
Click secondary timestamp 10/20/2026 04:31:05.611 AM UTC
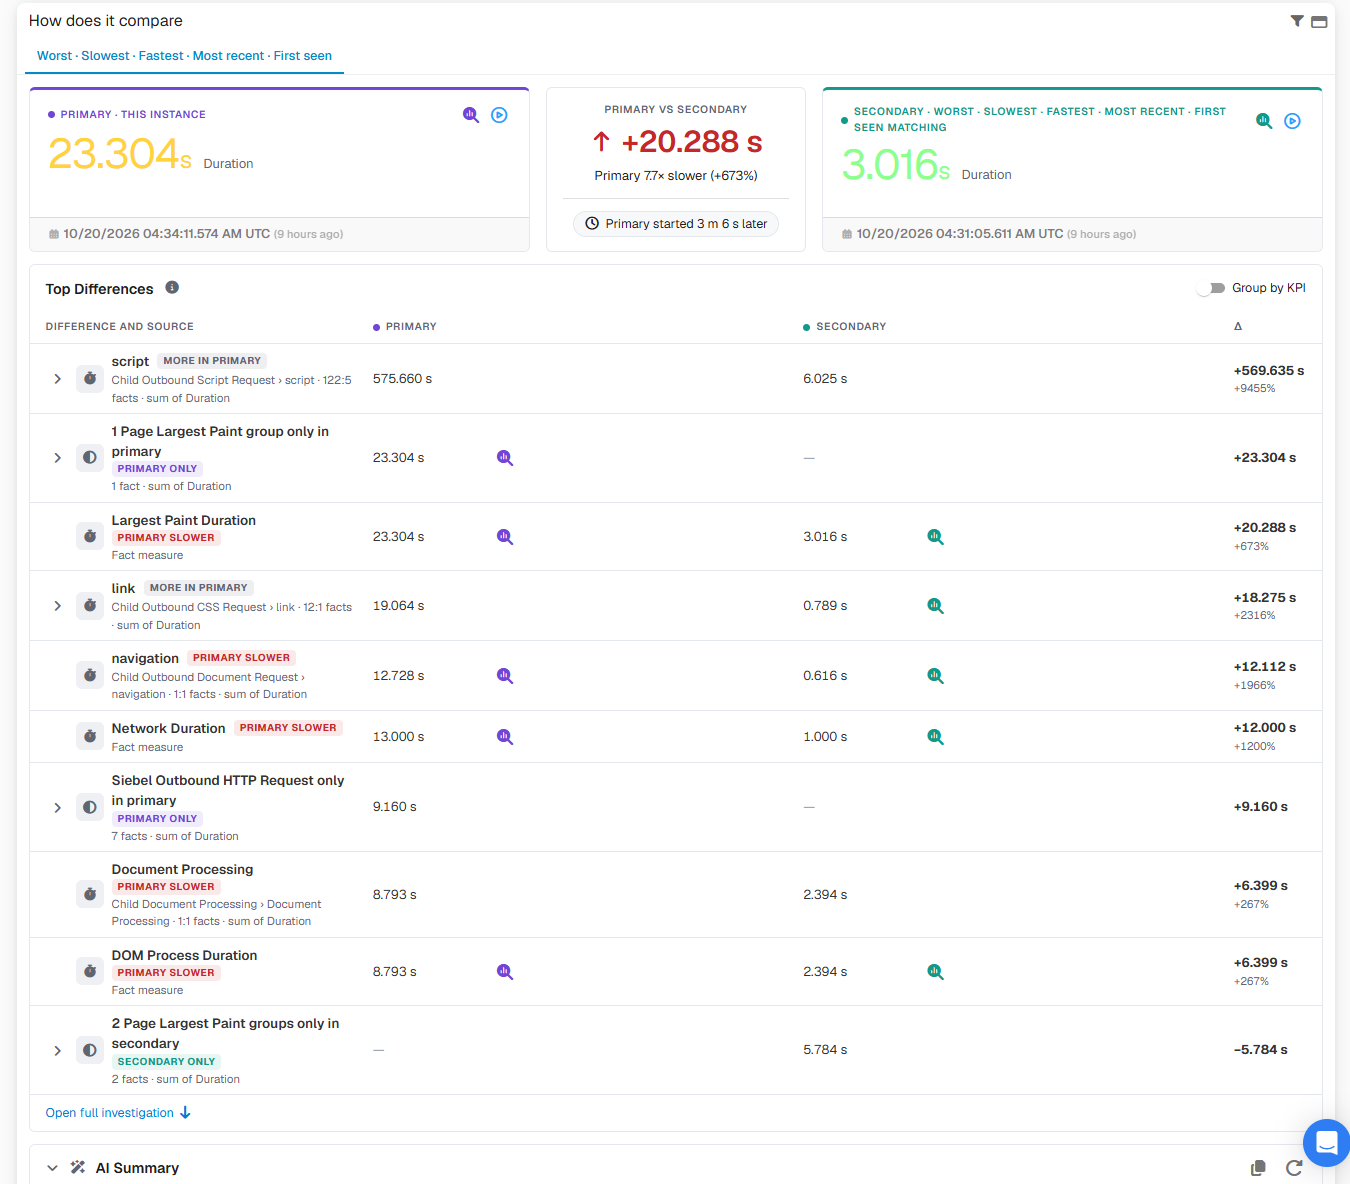(x=959, y=234)
